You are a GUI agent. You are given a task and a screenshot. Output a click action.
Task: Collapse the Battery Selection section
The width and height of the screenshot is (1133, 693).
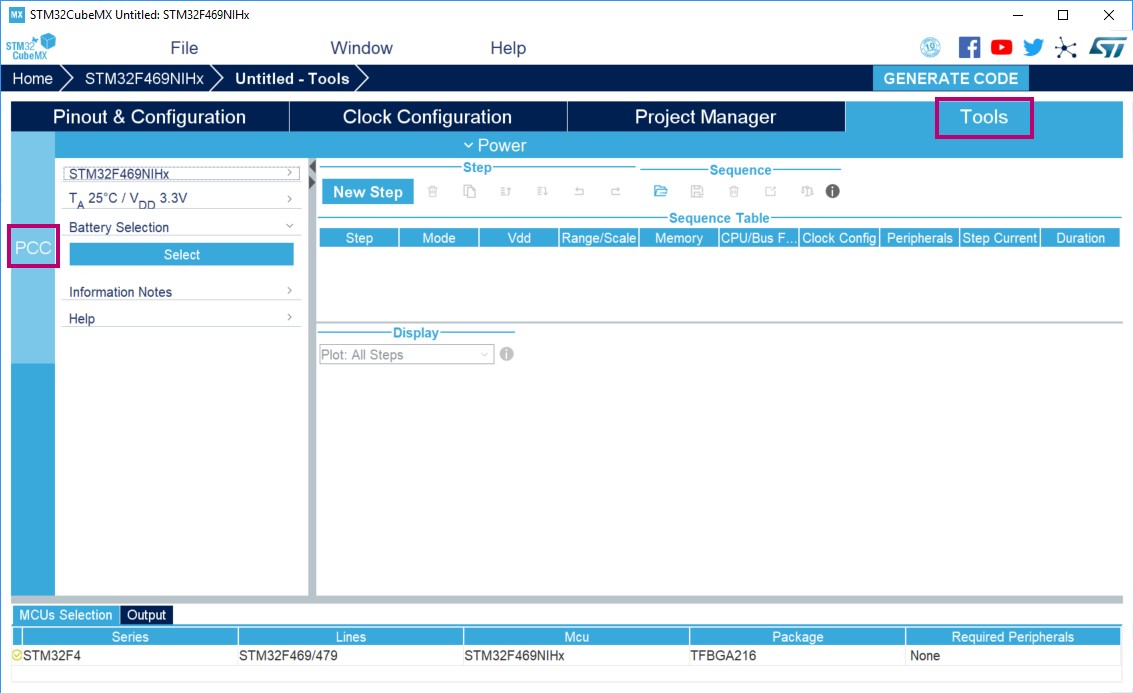coord(181,227)
